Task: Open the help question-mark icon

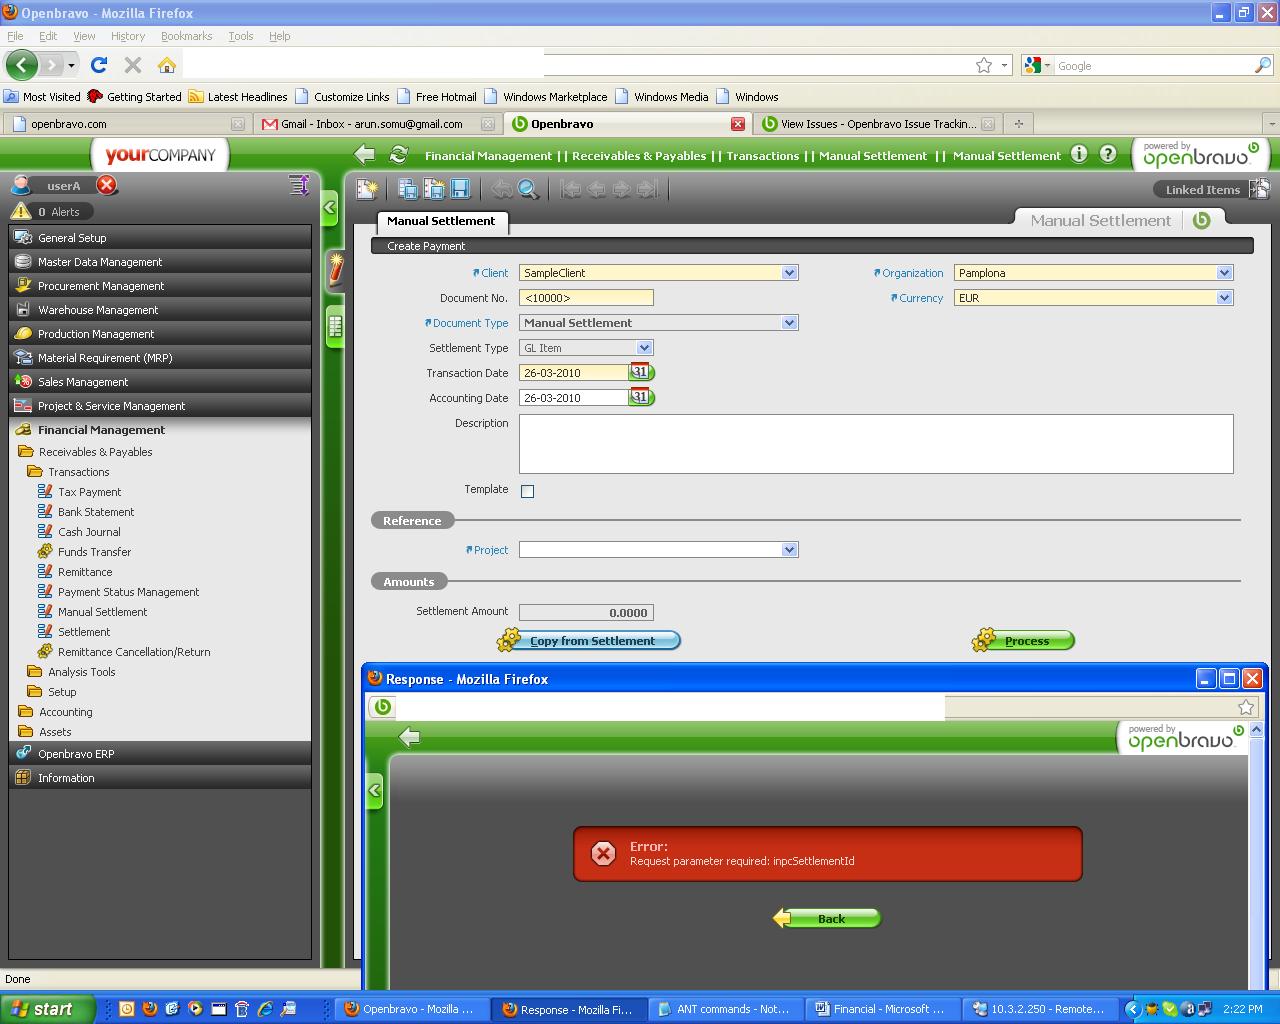Action: coord(1108,154)
